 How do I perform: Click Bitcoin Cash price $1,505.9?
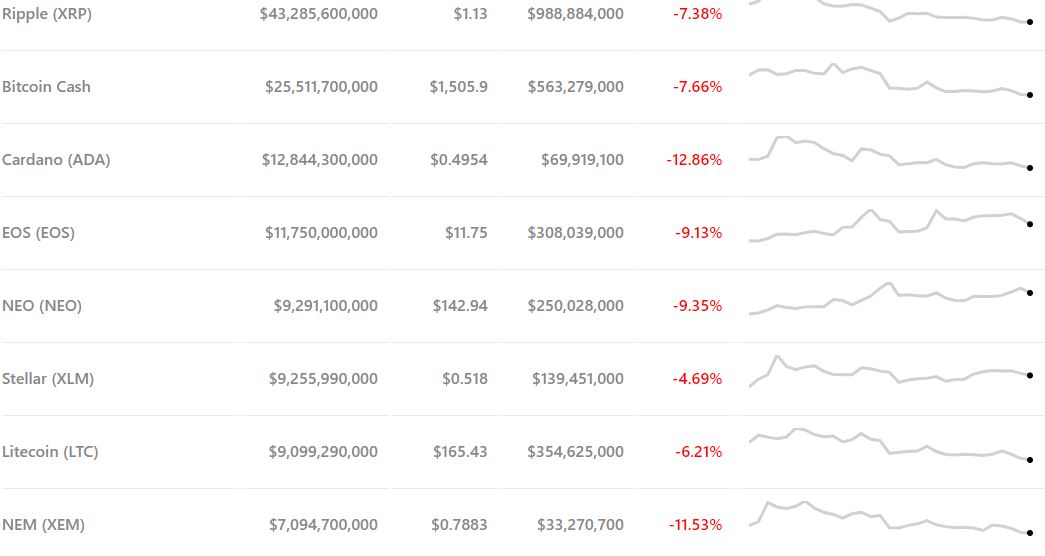pyautogui.click(x=459, y=87)
